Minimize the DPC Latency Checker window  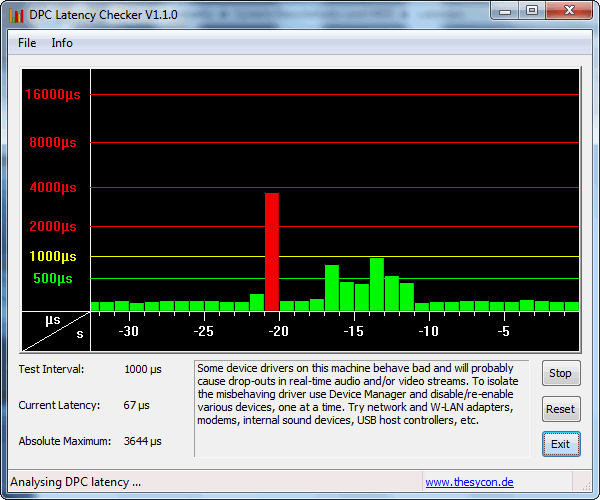tap(505, 11)
